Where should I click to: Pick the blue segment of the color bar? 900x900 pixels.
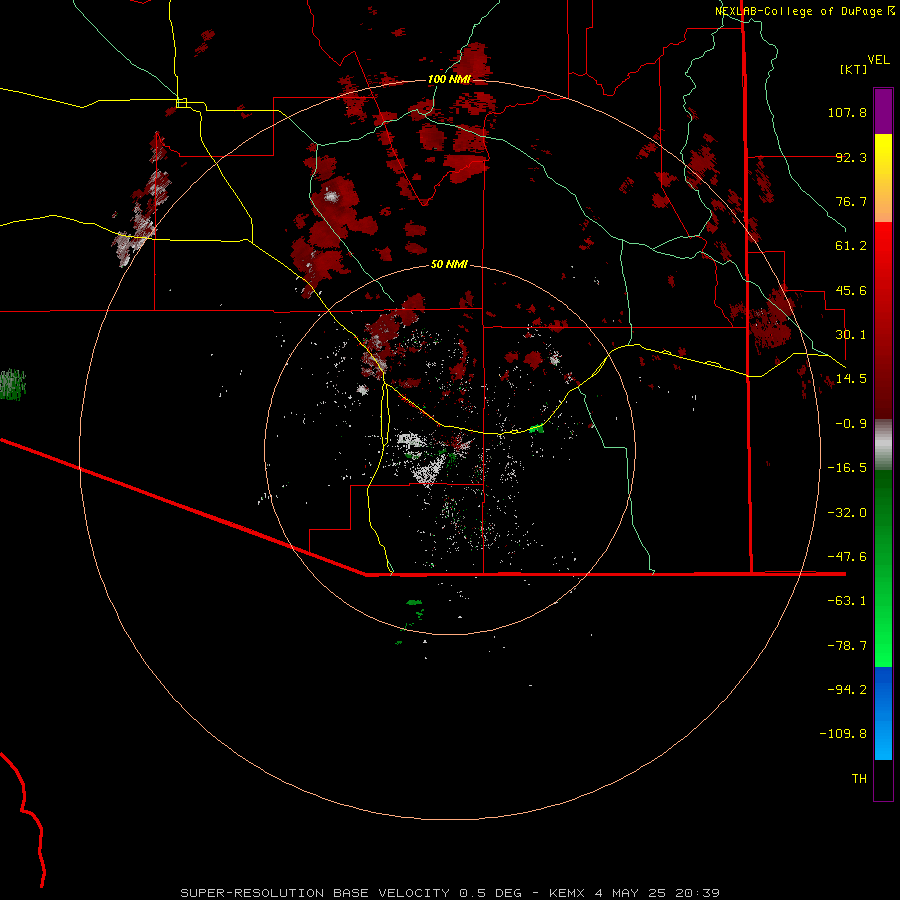(x=883, y=713)
